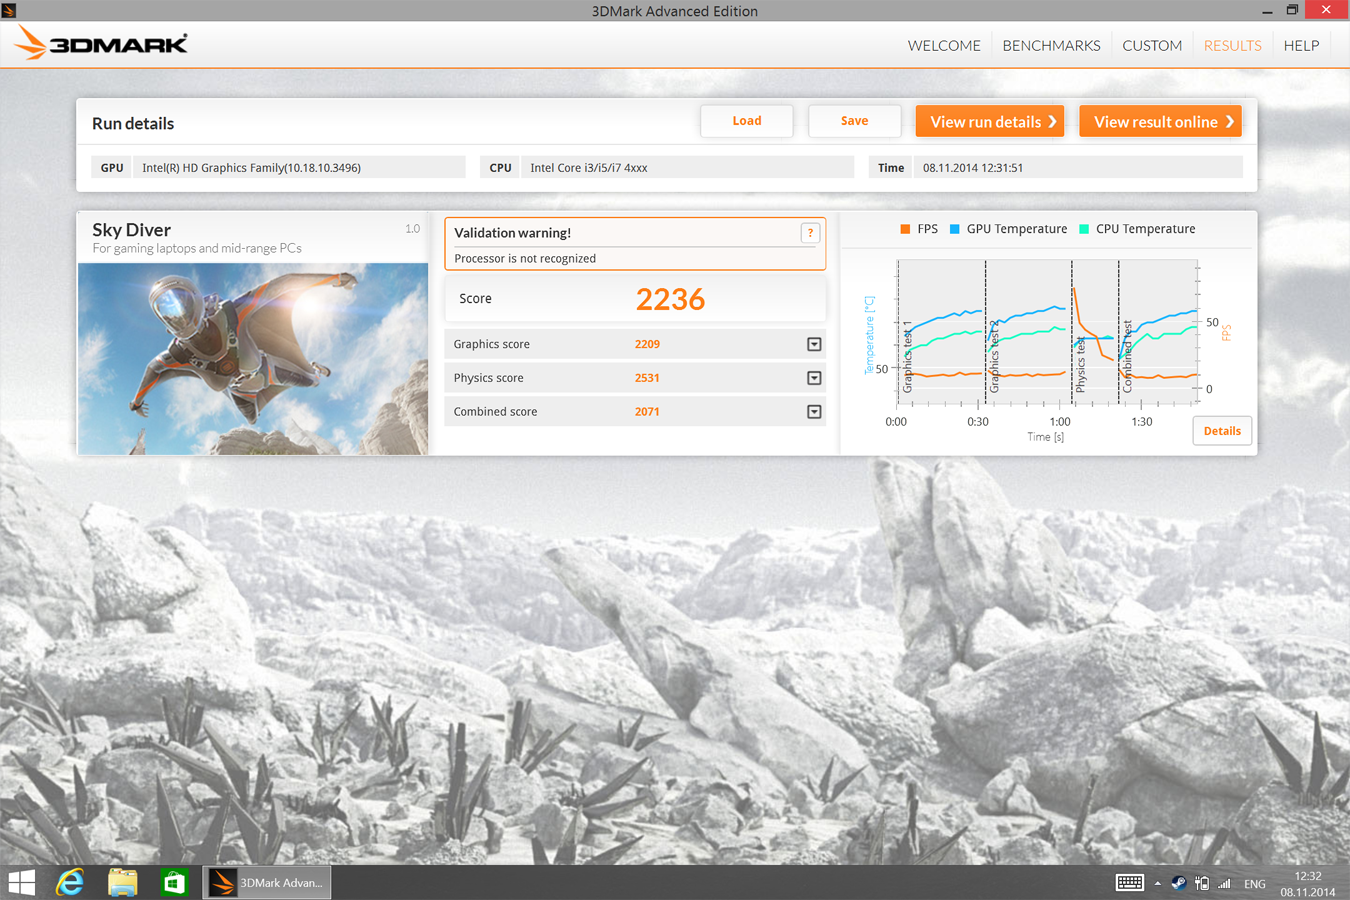Click the Combined score value 2071
1350x900 pixels.
pos(647,412)
